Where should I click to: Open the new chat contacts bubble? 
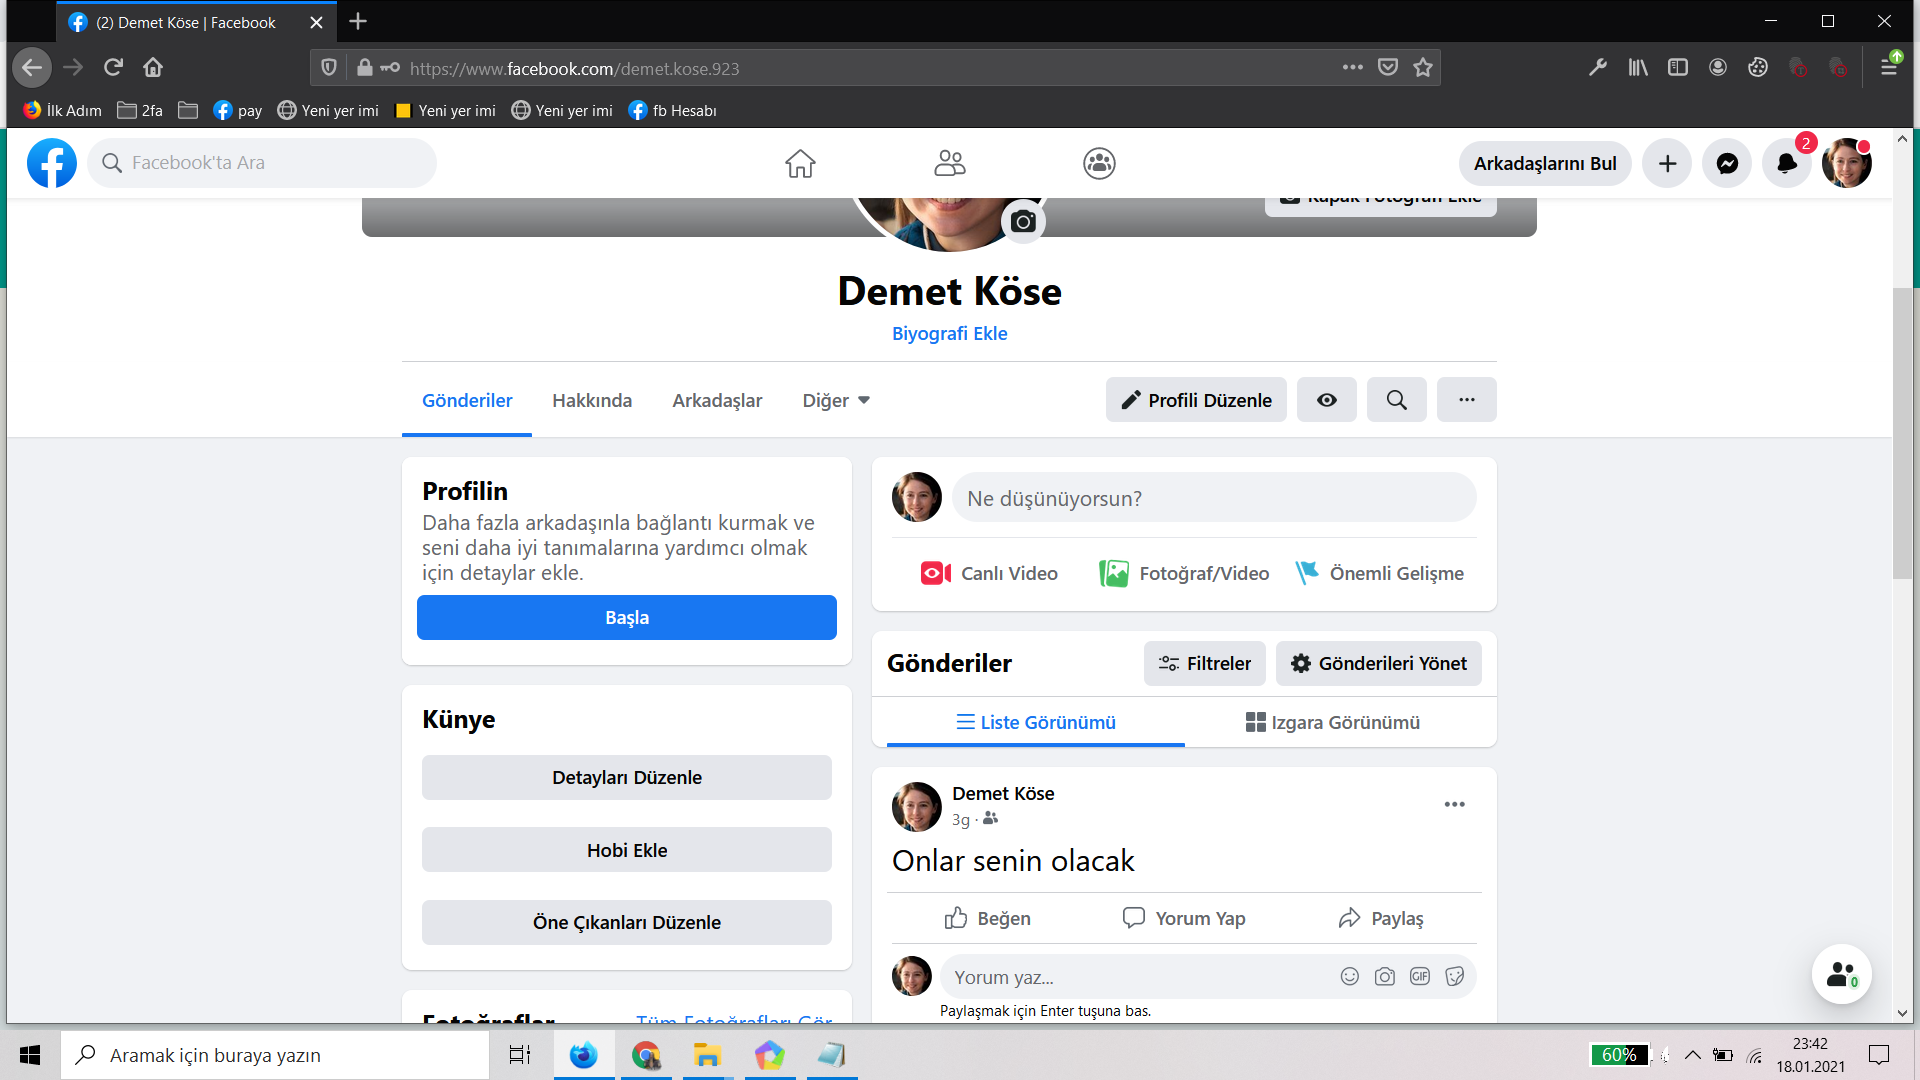(x=1842, y=974)
